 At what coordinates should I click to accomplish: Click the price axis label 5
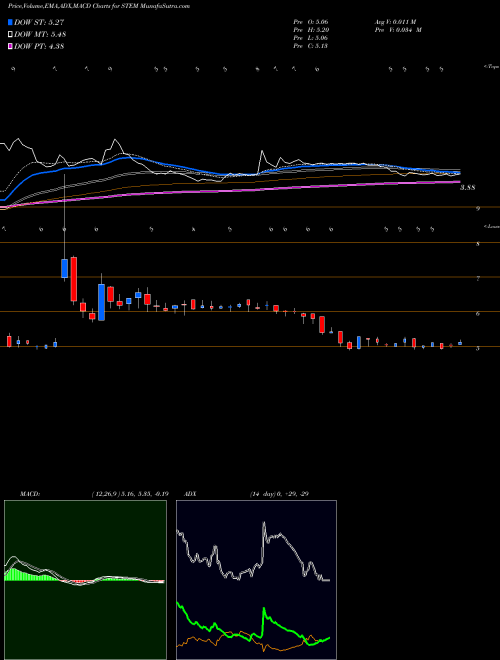tap(478, 349)
